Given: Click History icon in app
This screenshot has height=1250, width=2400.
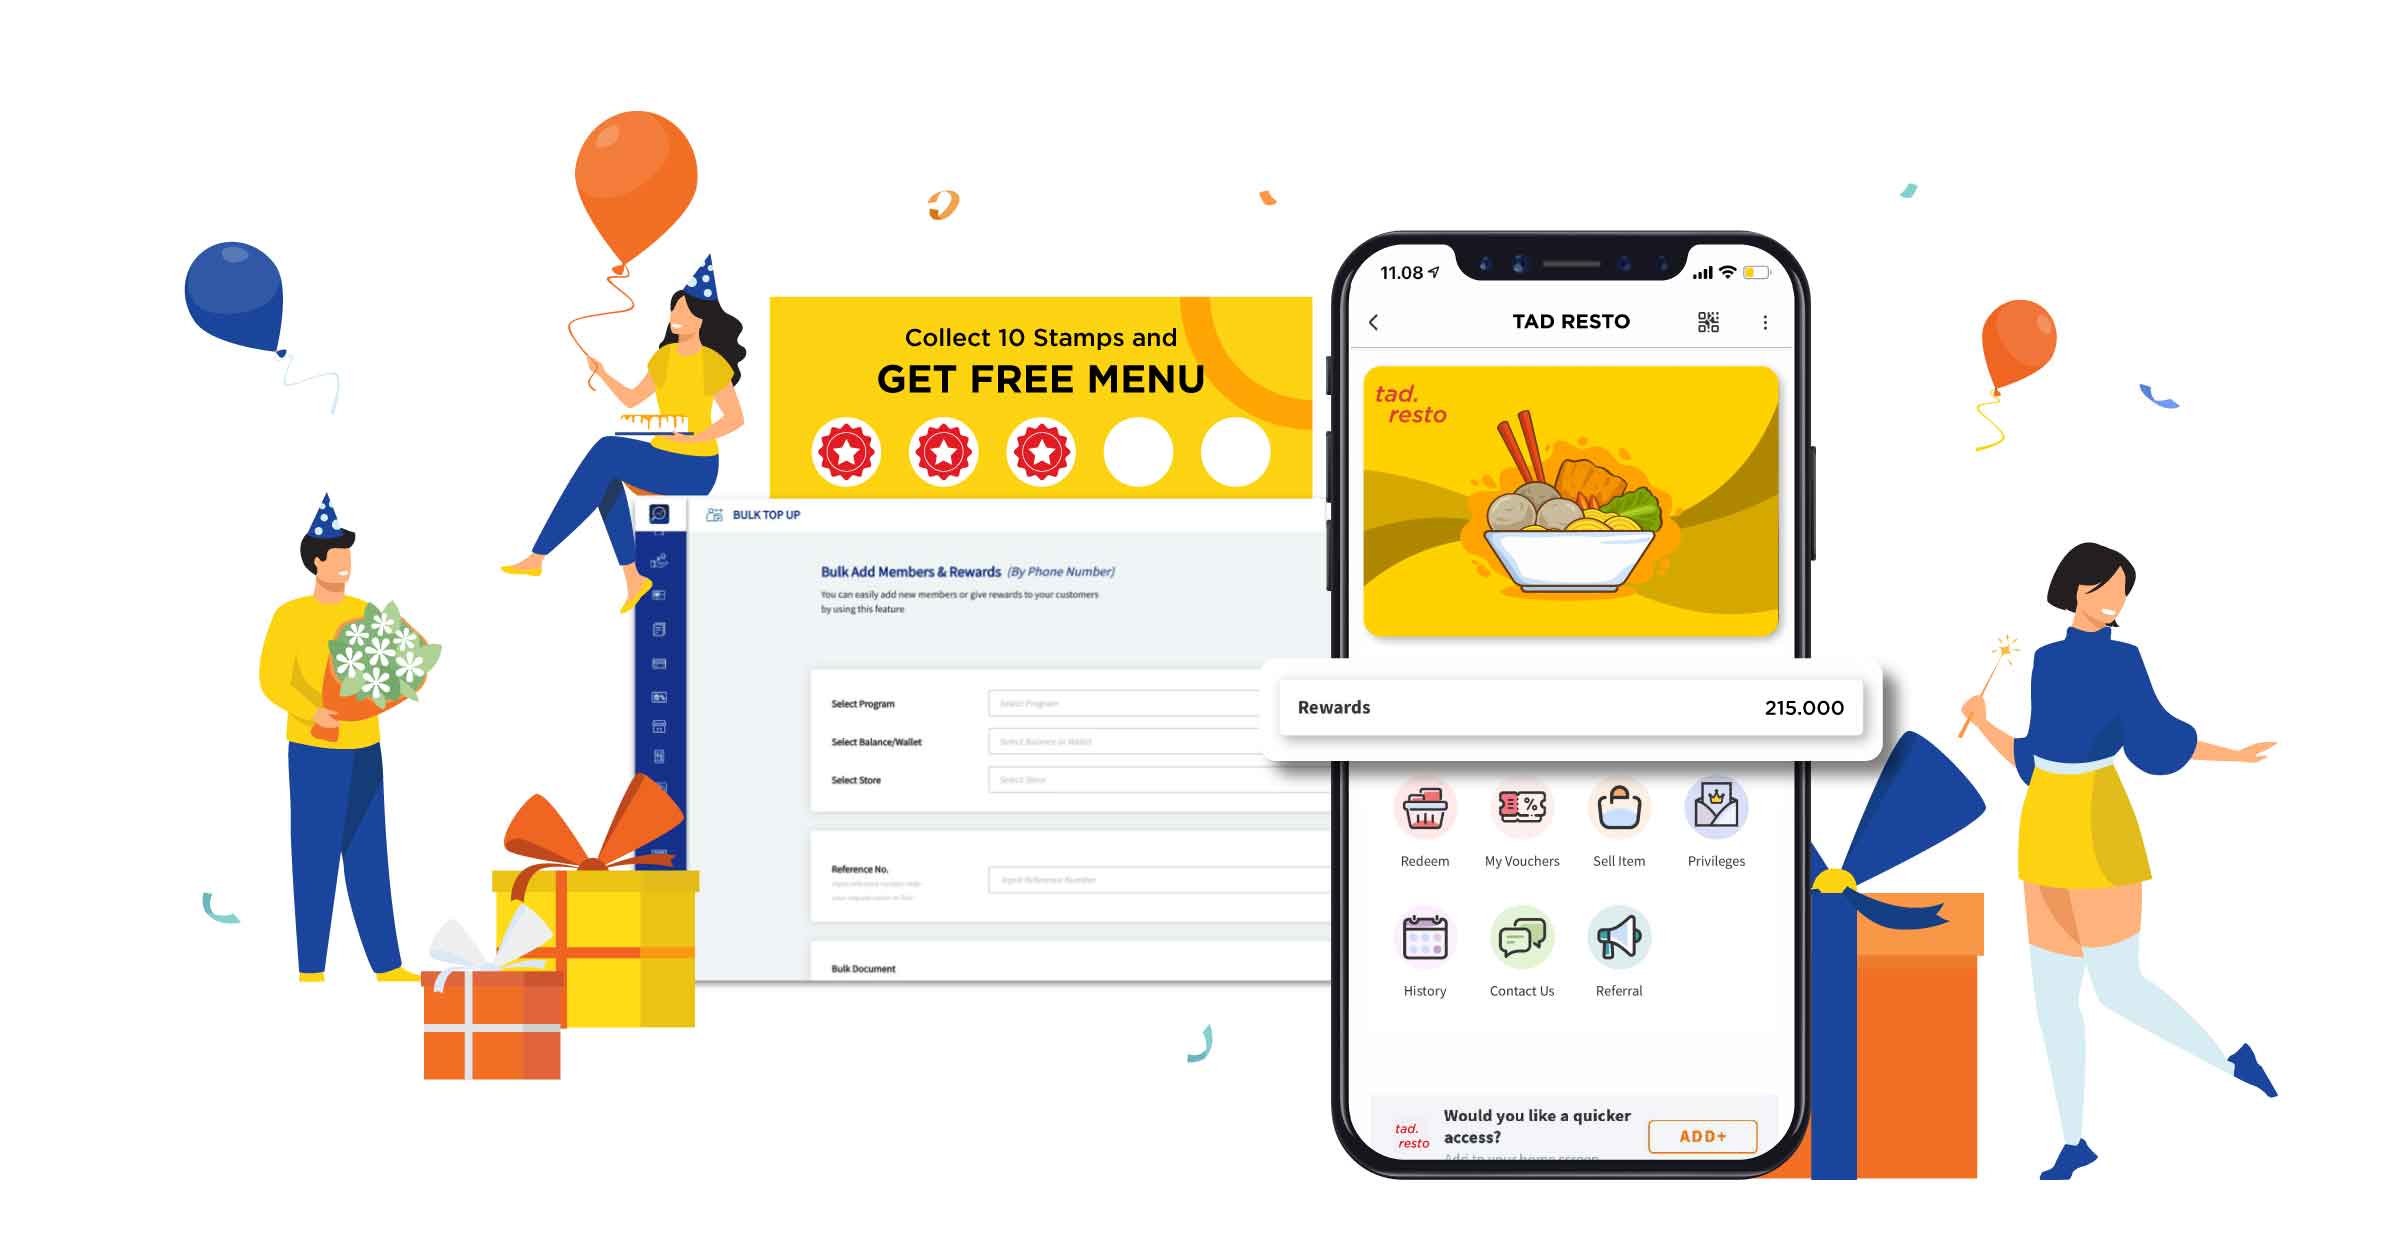Looking at the screenshot, I should (x=1422, y=949).
